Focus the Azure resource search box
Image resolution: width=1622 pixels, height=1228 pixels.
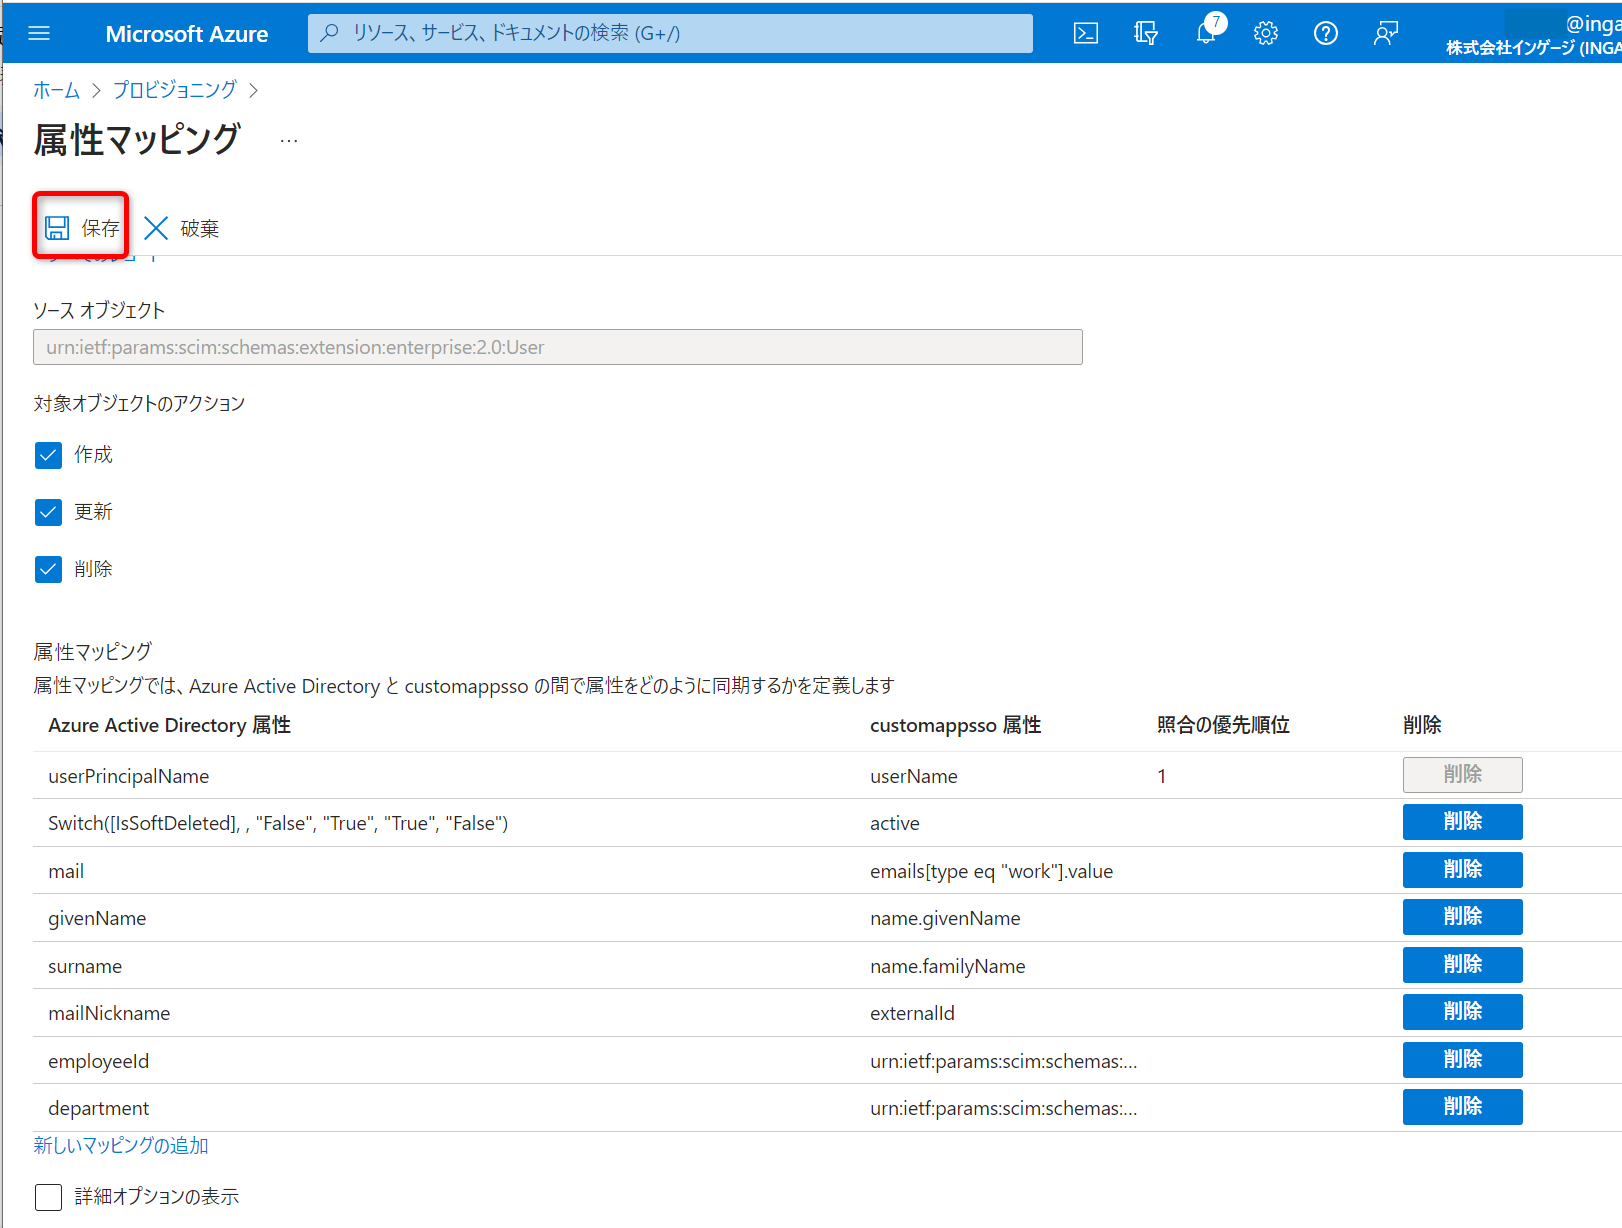coord(670,33)
